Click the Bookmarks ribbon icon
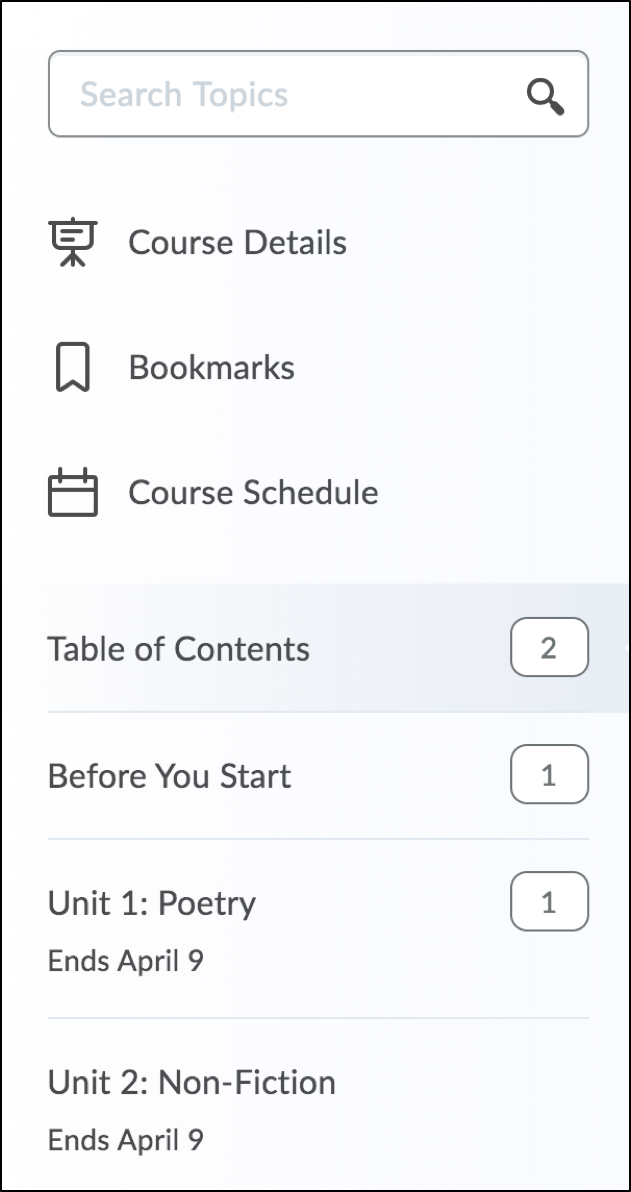 click(73, 368)
